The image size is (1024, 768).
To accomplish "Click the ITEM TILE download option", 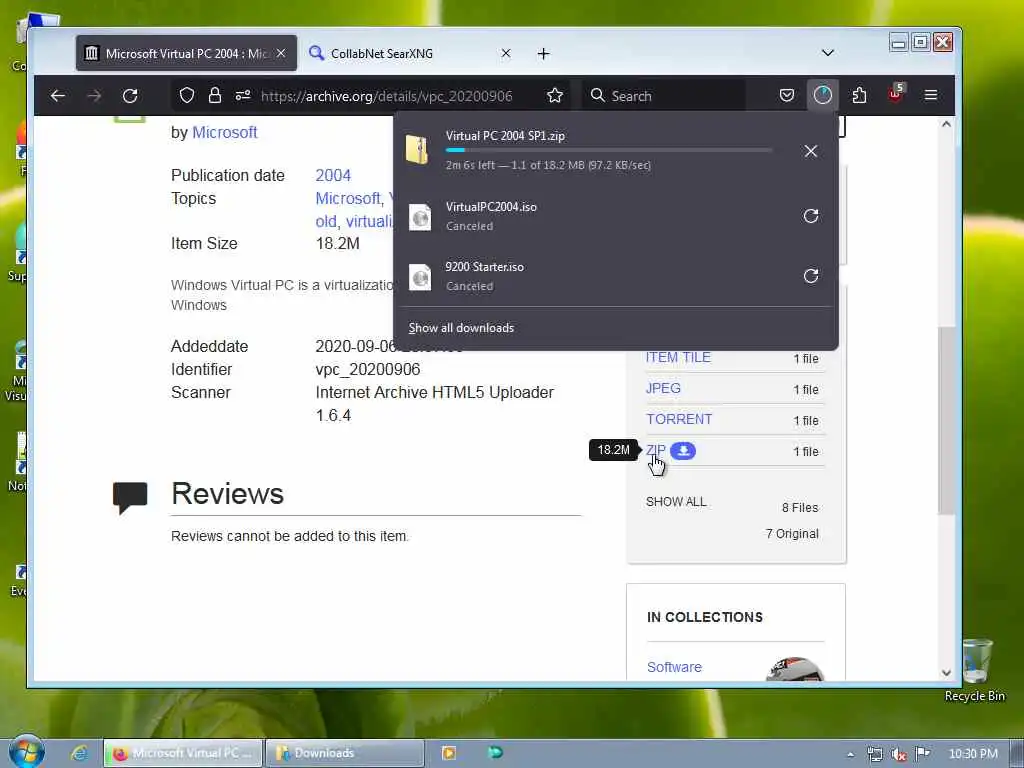I will [678, 357].
